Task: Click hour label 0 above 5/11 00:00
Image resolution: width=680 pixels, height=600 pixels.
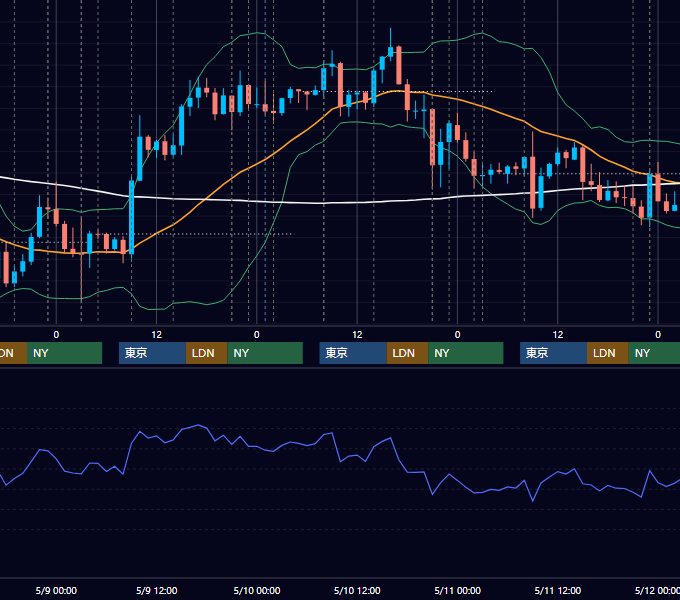Action: coord(458,335)
